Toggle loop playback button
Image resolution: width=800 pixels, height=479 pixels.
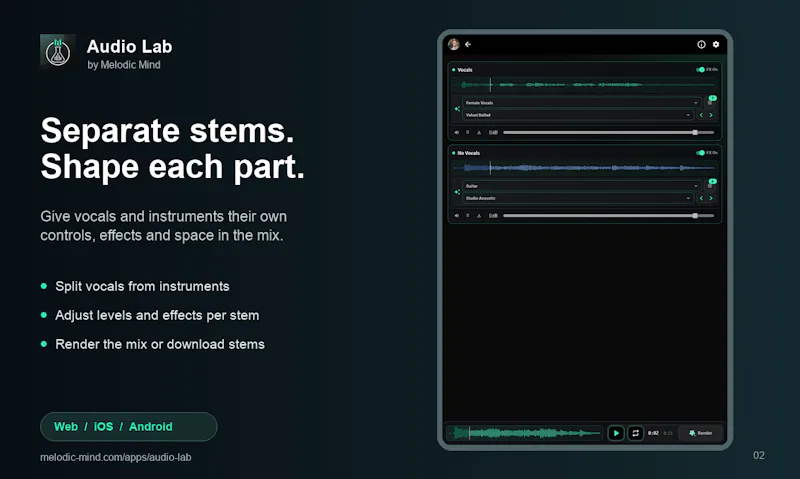coord(635,433)
